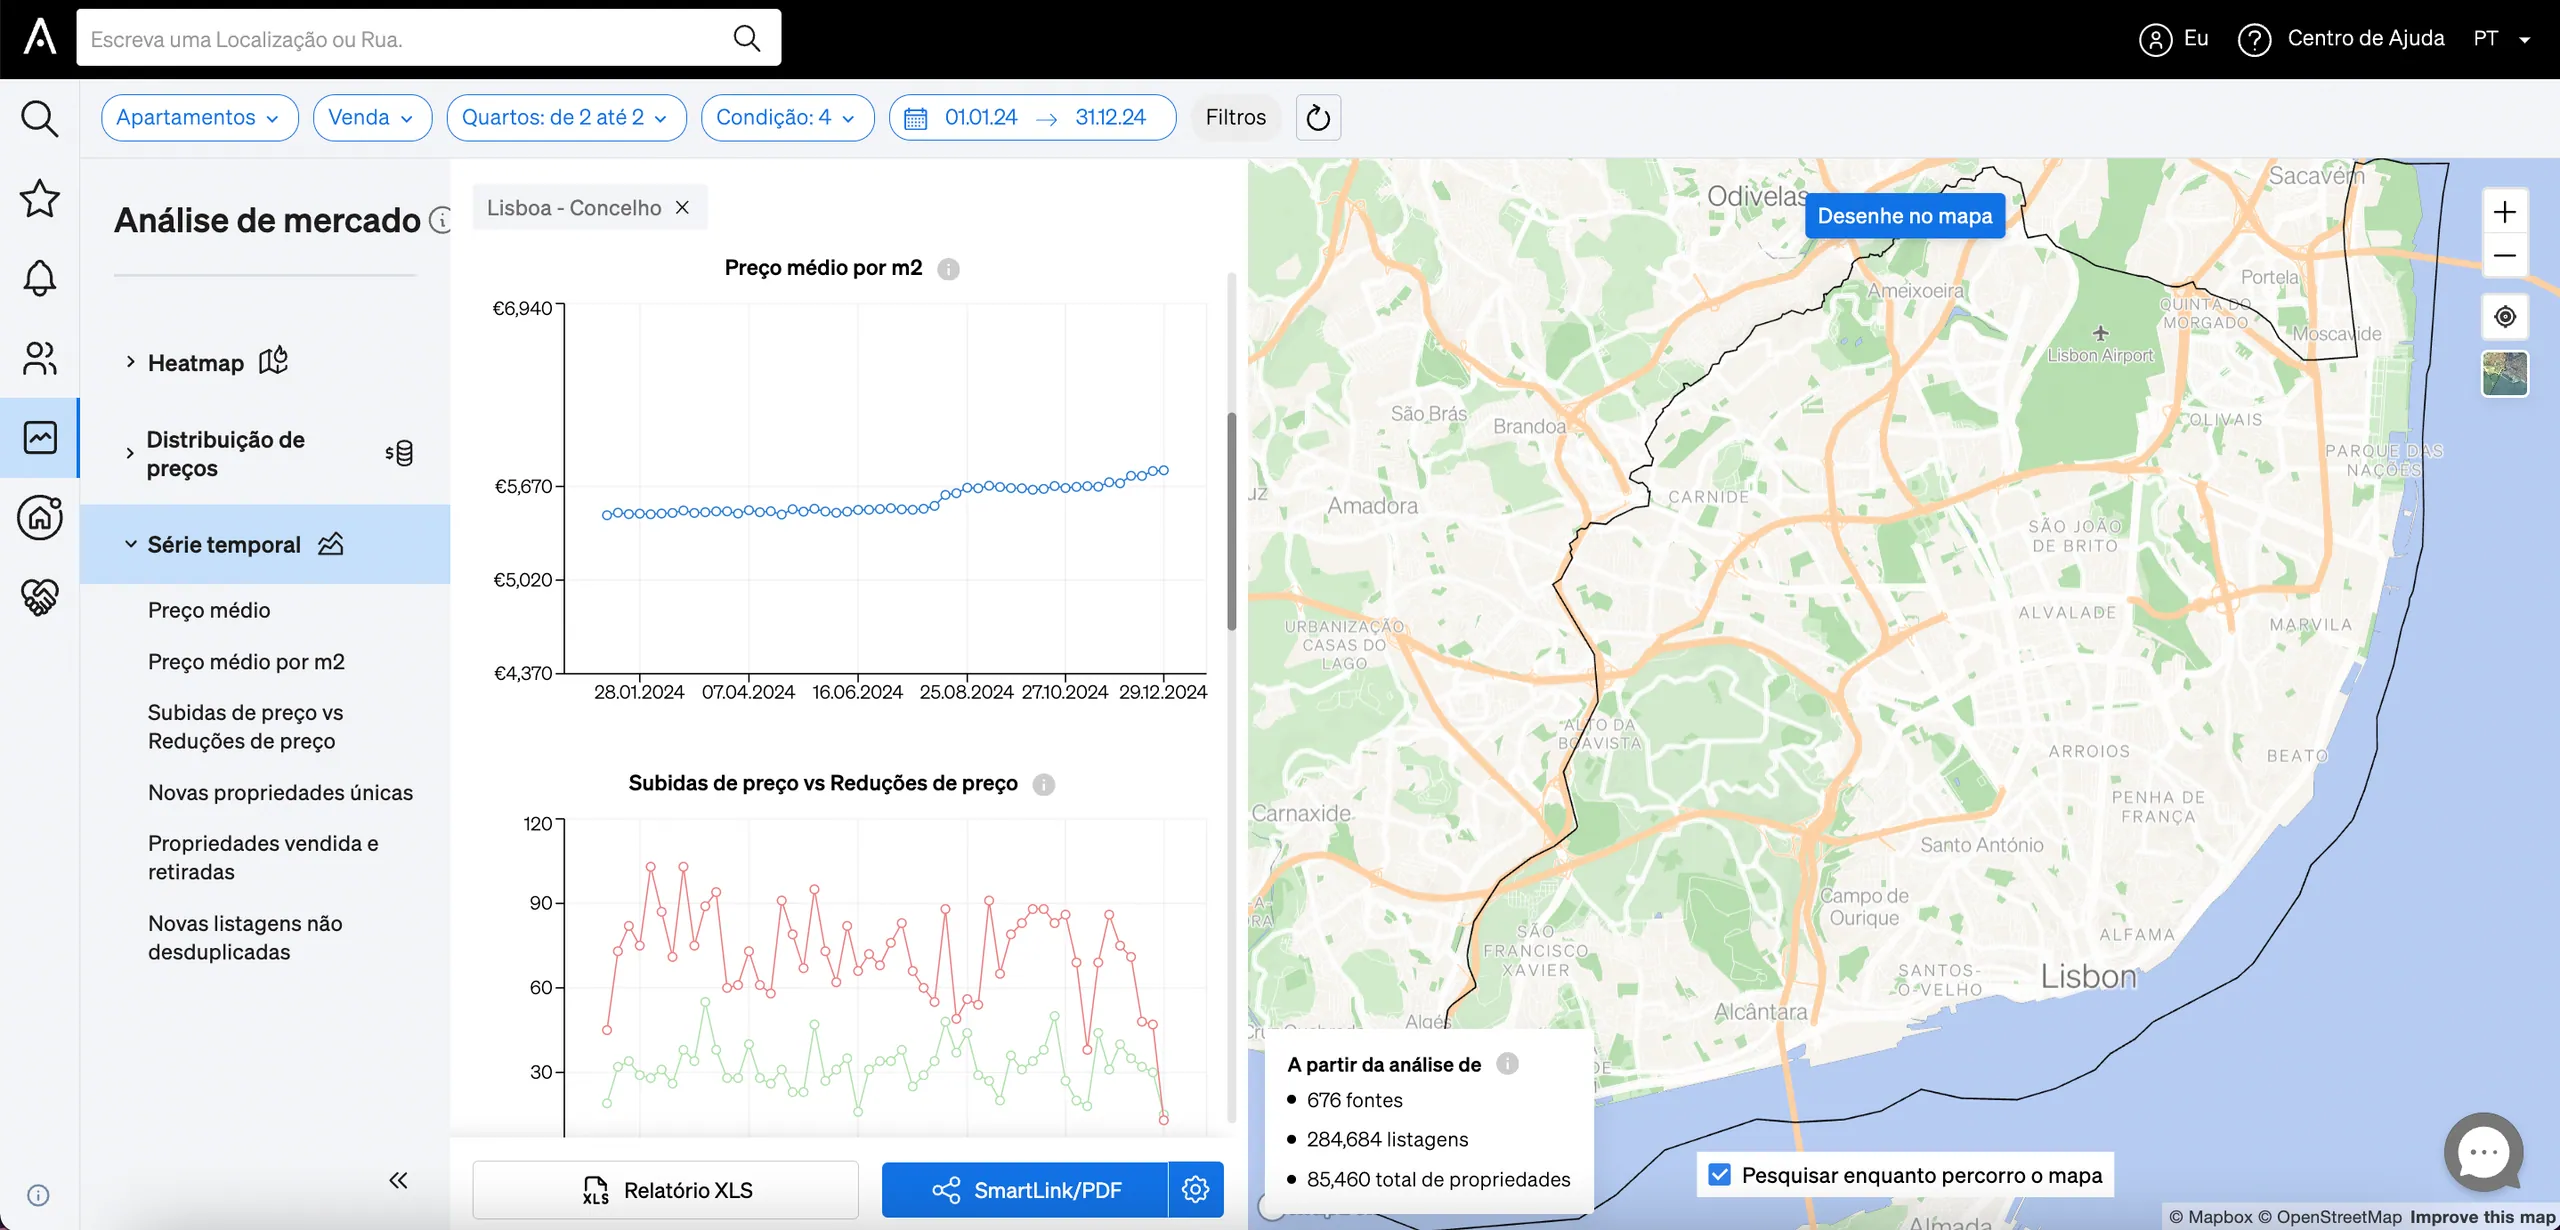Image resolution: width=2560 pixels, height=1230 pixels.
Task: Collapse the panel with double chevron icon
Action: pyautogui.click(x=398, y=1180)
